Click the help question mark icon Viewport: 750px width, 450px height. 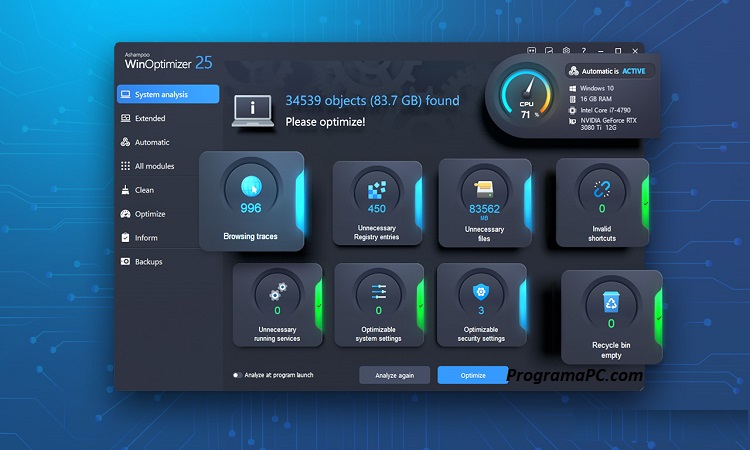583,51
